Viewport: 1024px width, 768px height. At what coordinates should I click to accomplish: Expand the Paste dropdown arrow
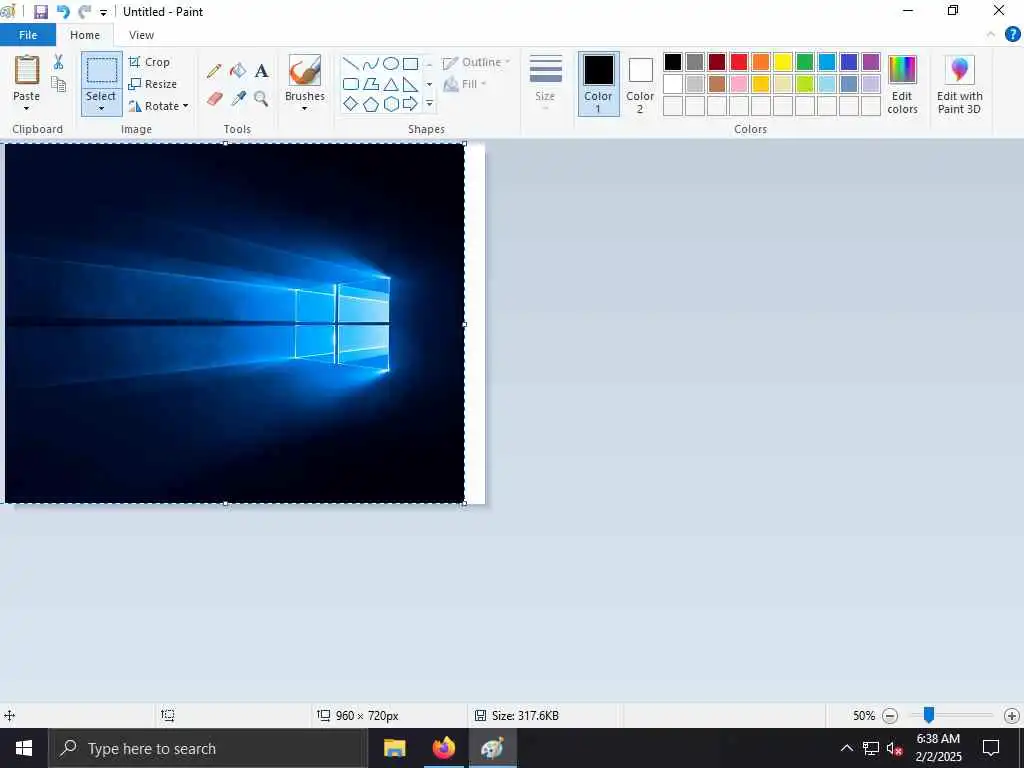coord(26,108)
